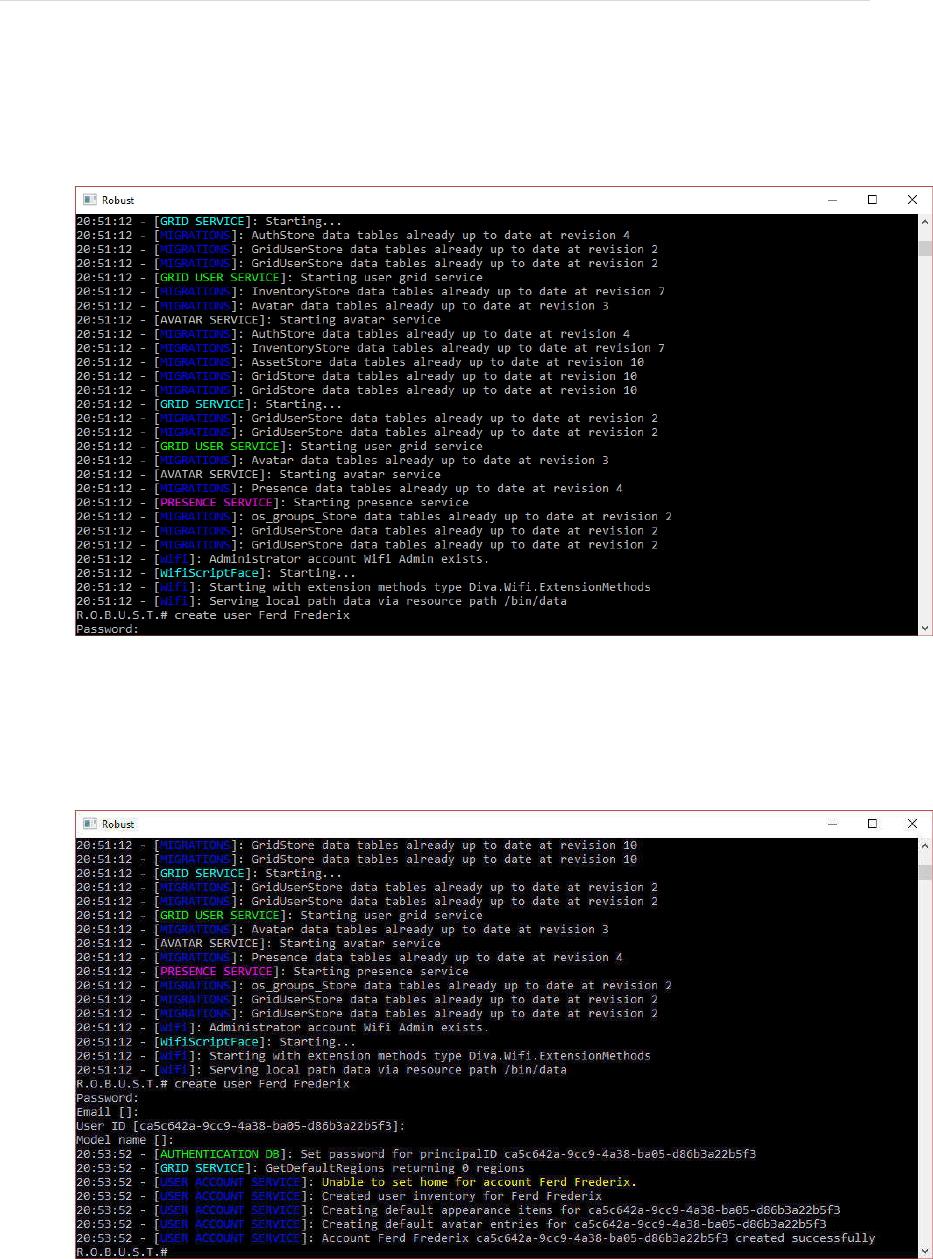This screenshot has width=933, height=1259.
Task: Click the yellow 'Unable to set home' warning
Action: (479, 1181)
